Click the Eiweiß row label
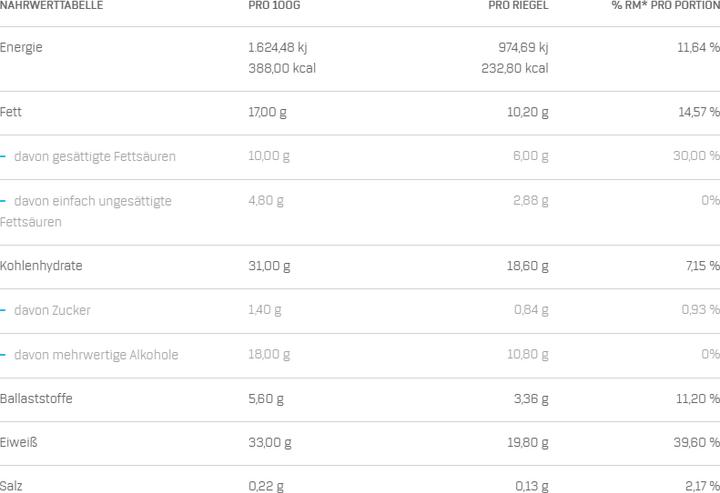The width and height of the screenshot is (720, 493). click(19, 443)
